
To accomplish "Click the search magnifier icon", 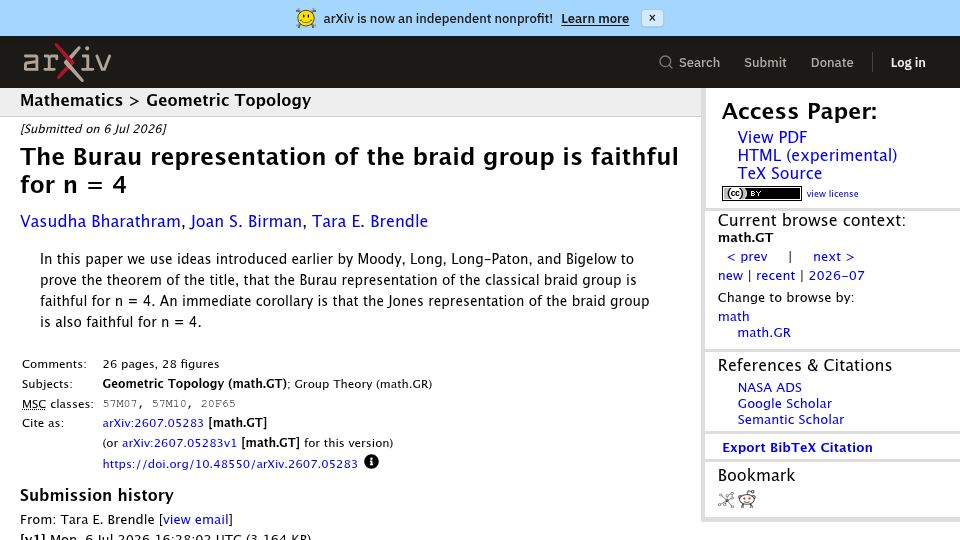I will pyautogui.click(x=666, y=62).
